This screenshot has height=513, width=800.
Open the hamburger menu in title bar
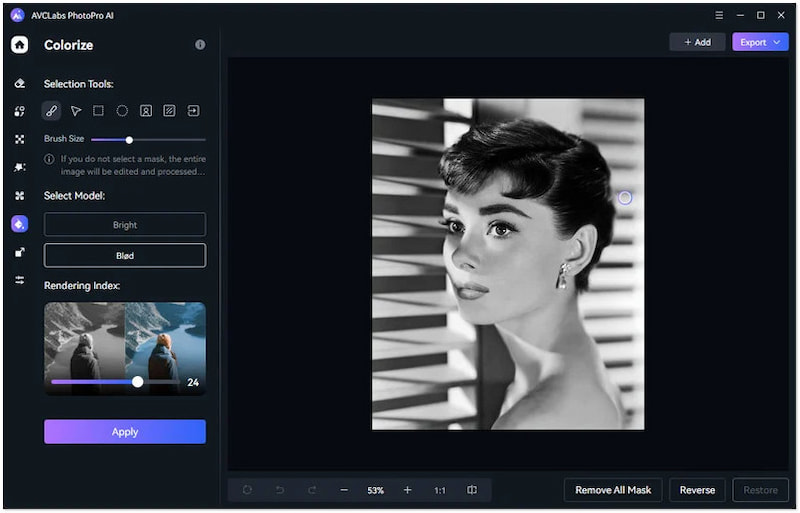(720, 15)
